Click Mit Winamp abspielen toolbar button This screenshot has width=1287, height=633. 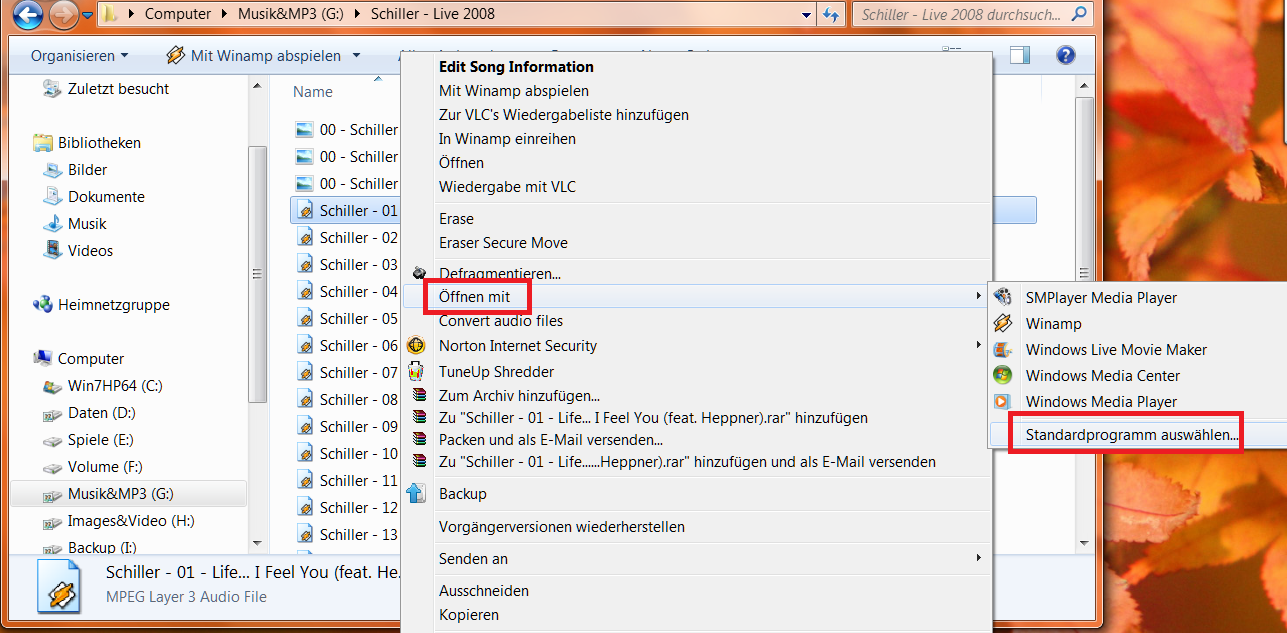coord(253,55)
